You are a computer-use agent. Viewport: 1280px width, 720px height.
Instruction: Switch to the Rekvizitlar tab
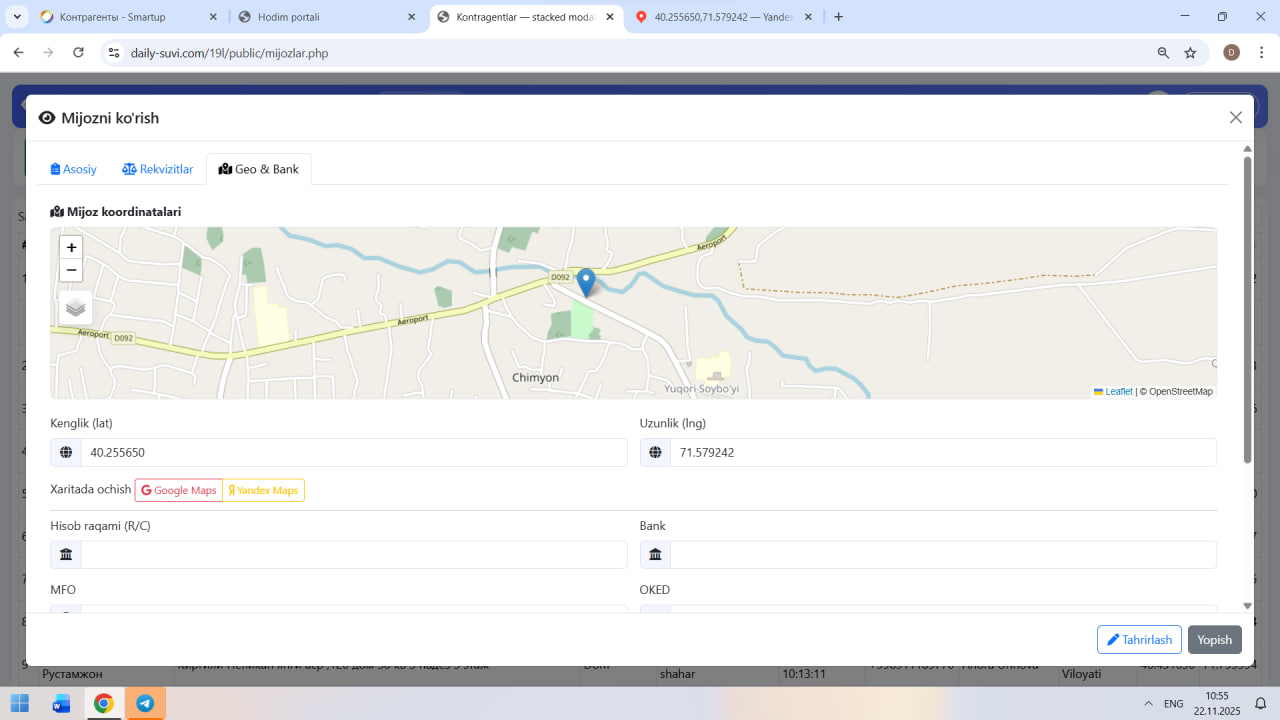pyautogui.click(x=158, y=170)
